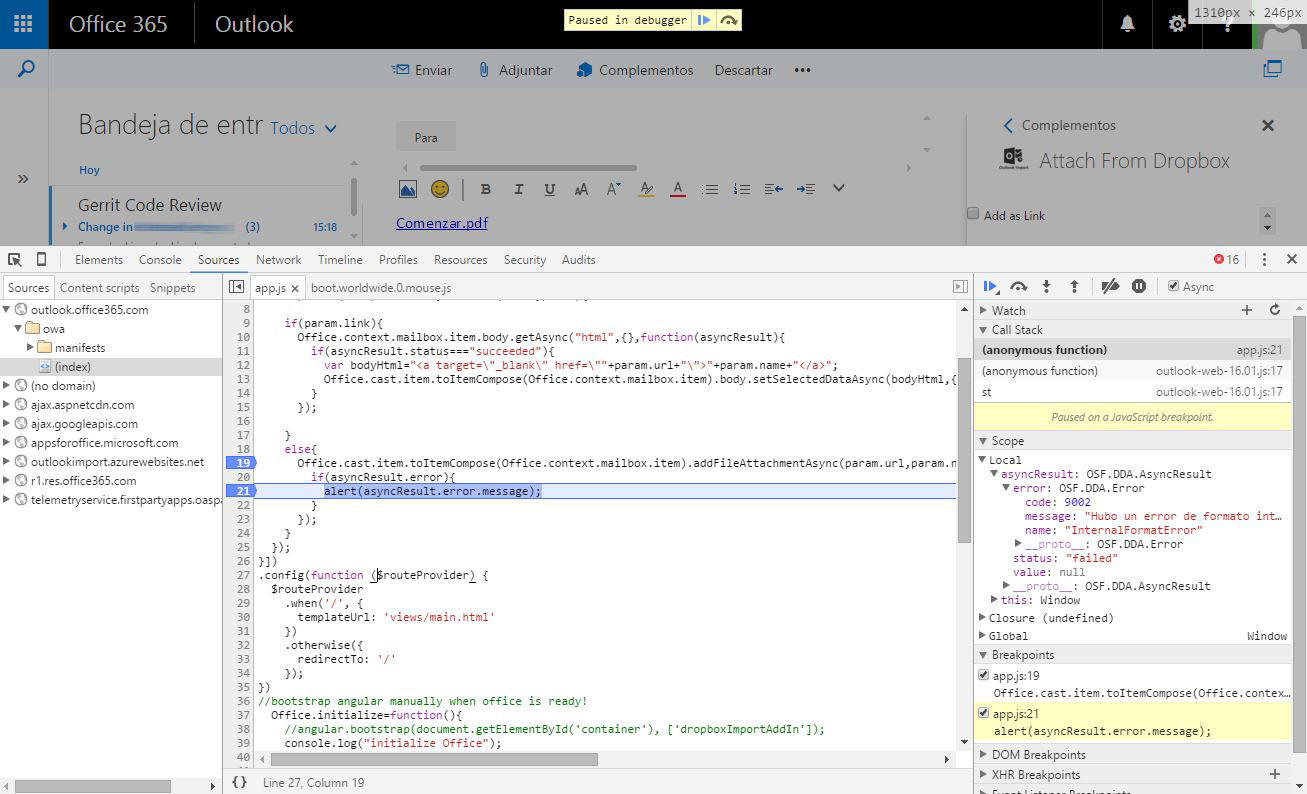Click the Enviar send button
The width and height of the screenshot is (1307, 794).
coord(421,70)
